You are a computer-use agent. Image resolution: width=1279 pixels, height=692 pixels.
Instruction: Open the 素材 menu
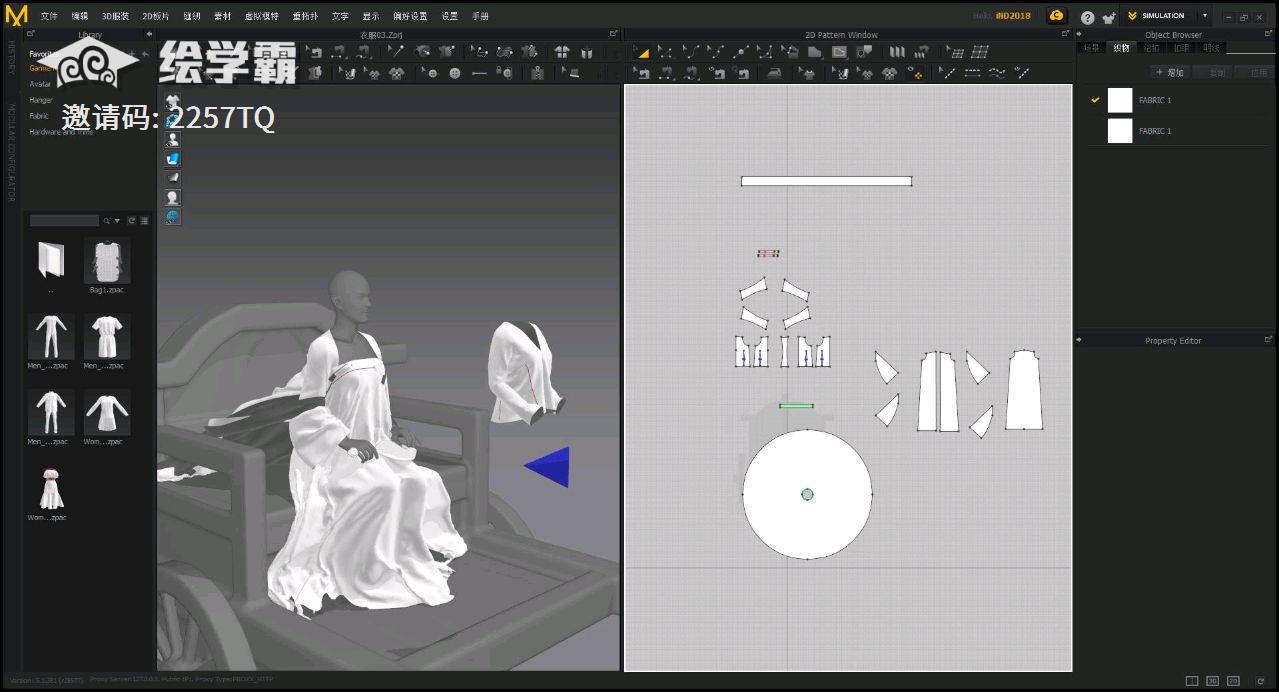[x=222, y=16]
